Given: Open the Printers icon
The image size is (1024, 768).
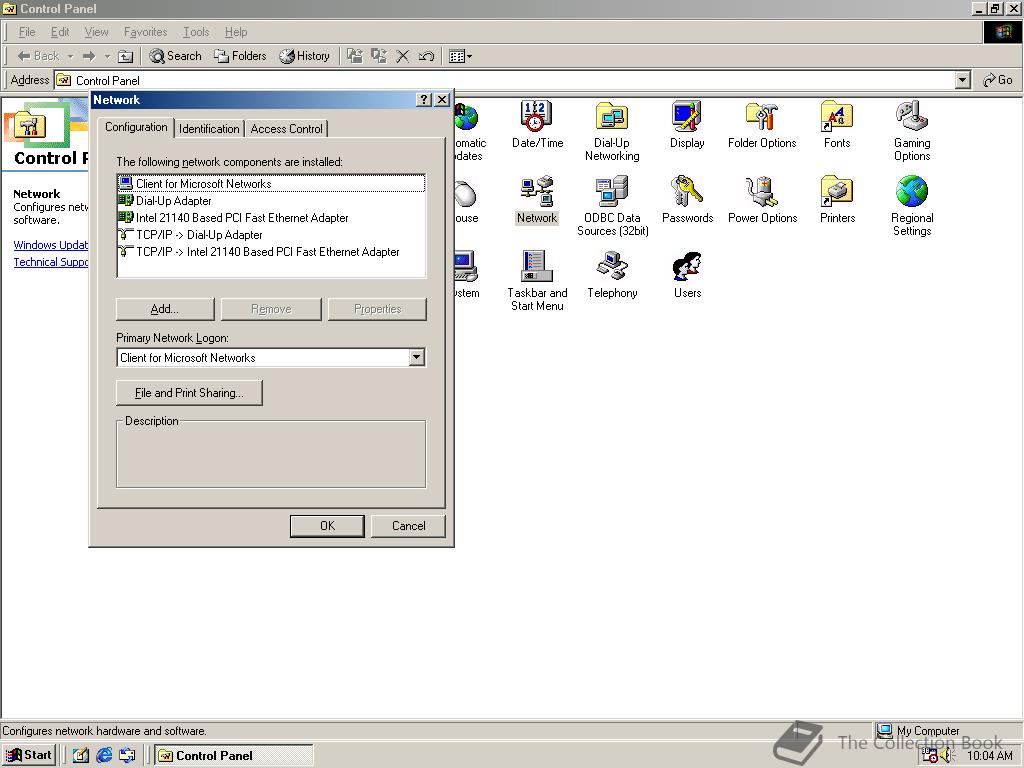Looking at the screenshot, I should (837, 200).
